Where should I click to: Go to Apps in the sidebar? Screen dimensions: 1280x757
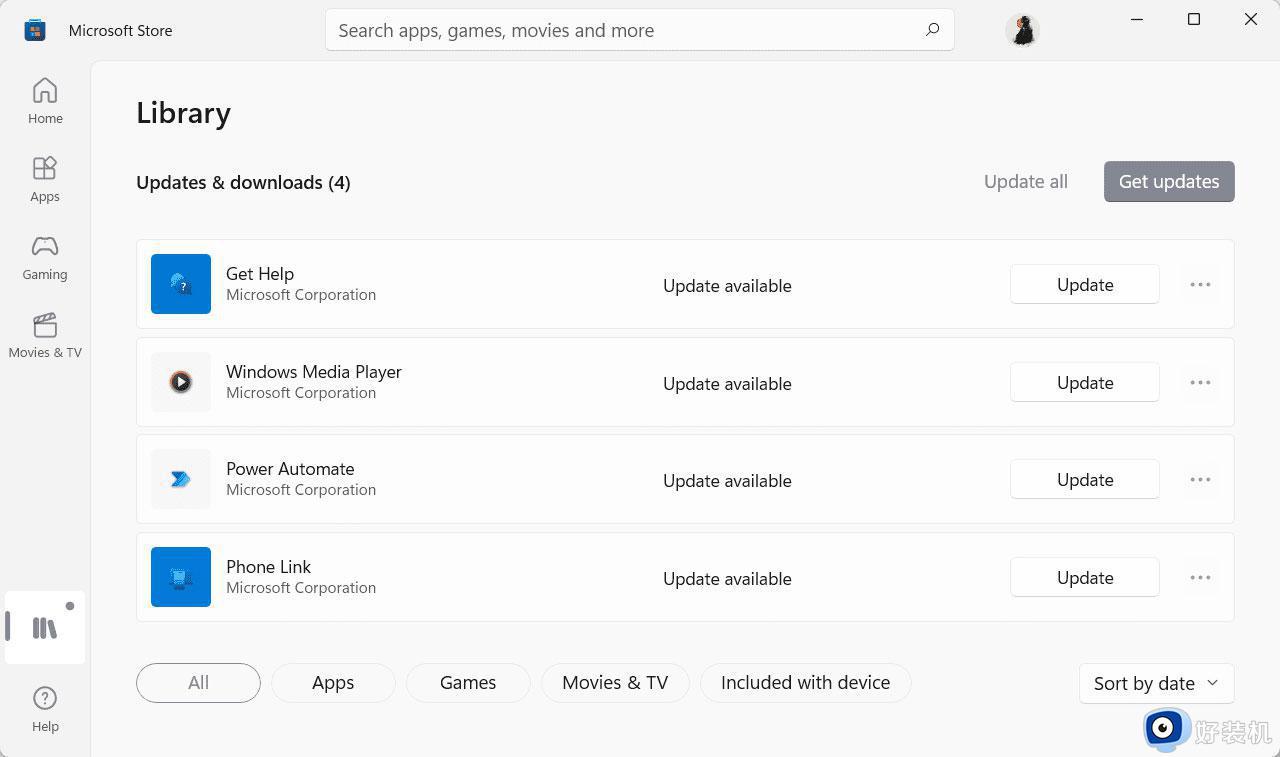45,179
